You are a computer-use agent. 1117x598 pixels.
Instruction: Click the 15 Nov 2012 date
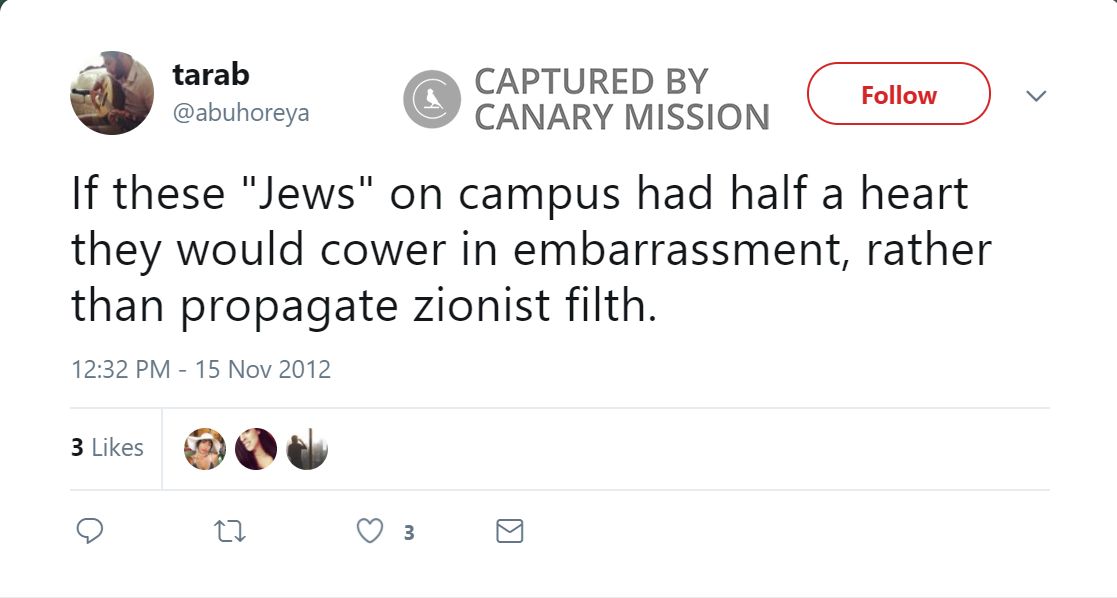(263, 369)
